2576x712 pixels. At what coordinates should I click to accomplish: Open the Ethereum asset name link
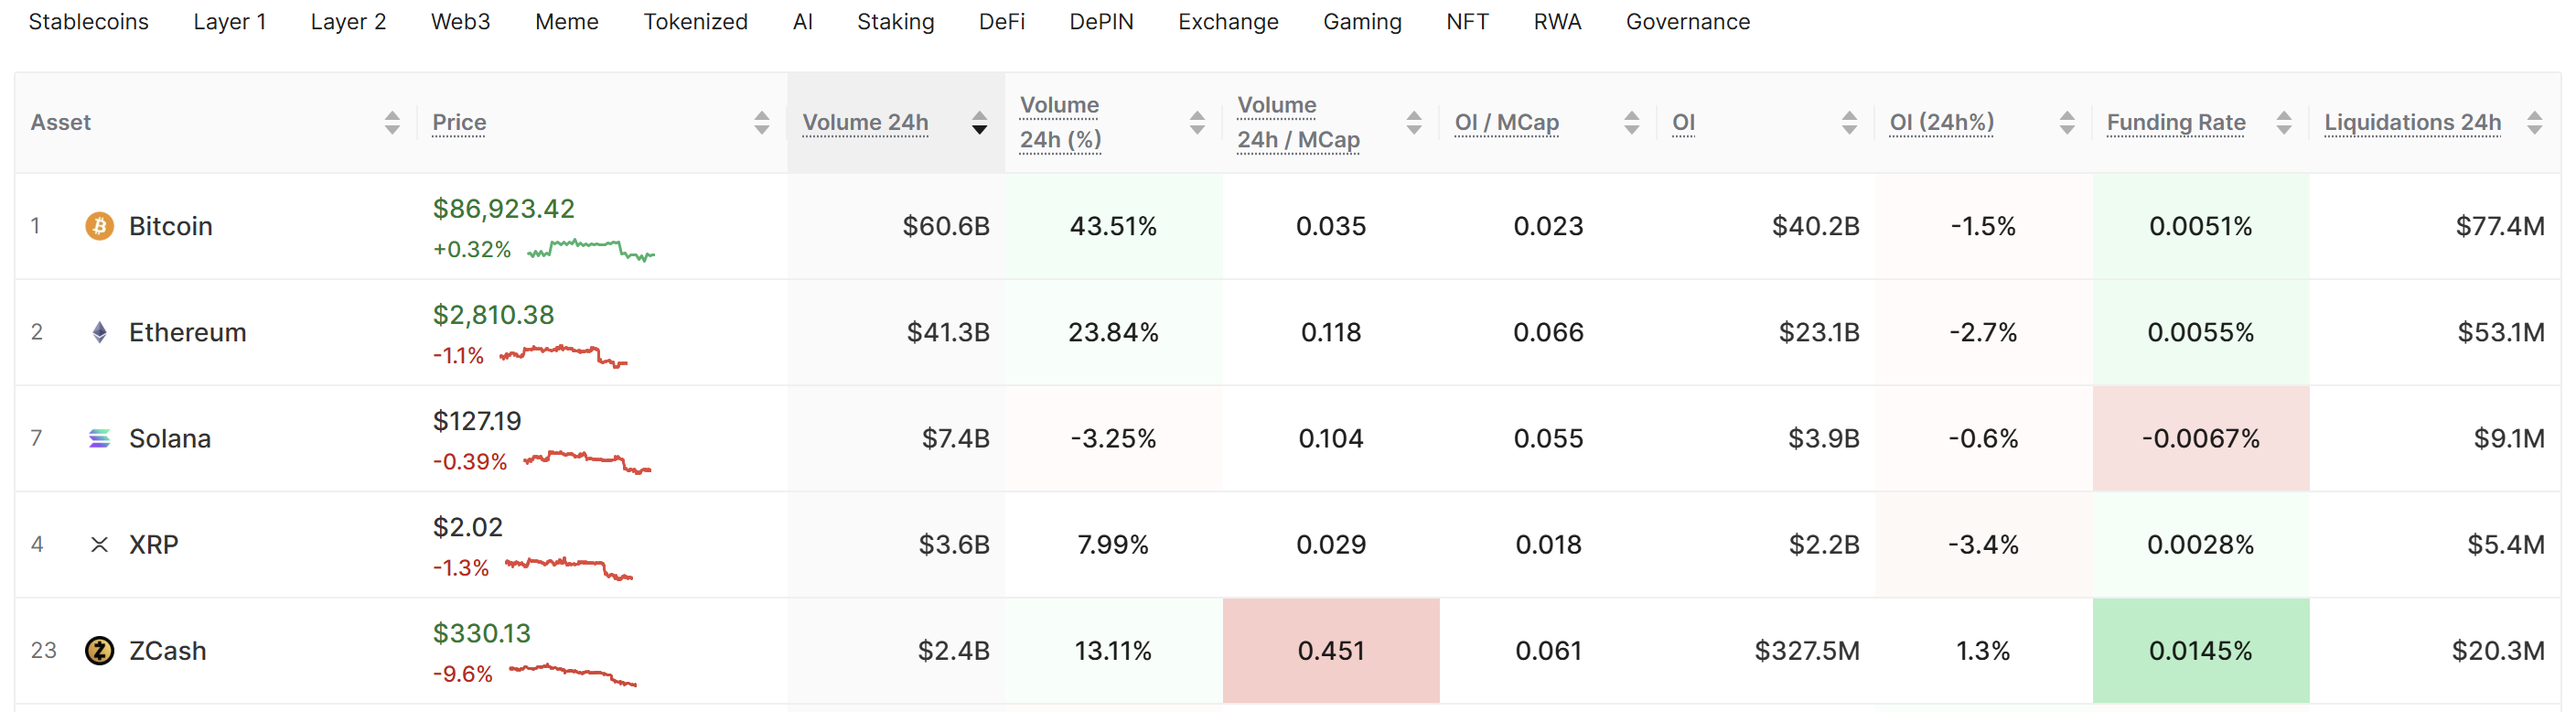(187, 332)
